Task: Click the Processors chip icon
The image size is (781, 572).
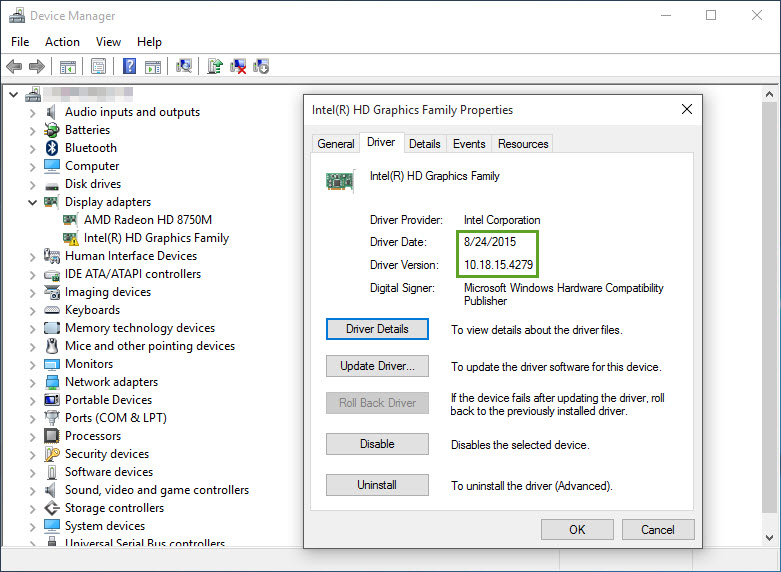Action: [52, 436]
